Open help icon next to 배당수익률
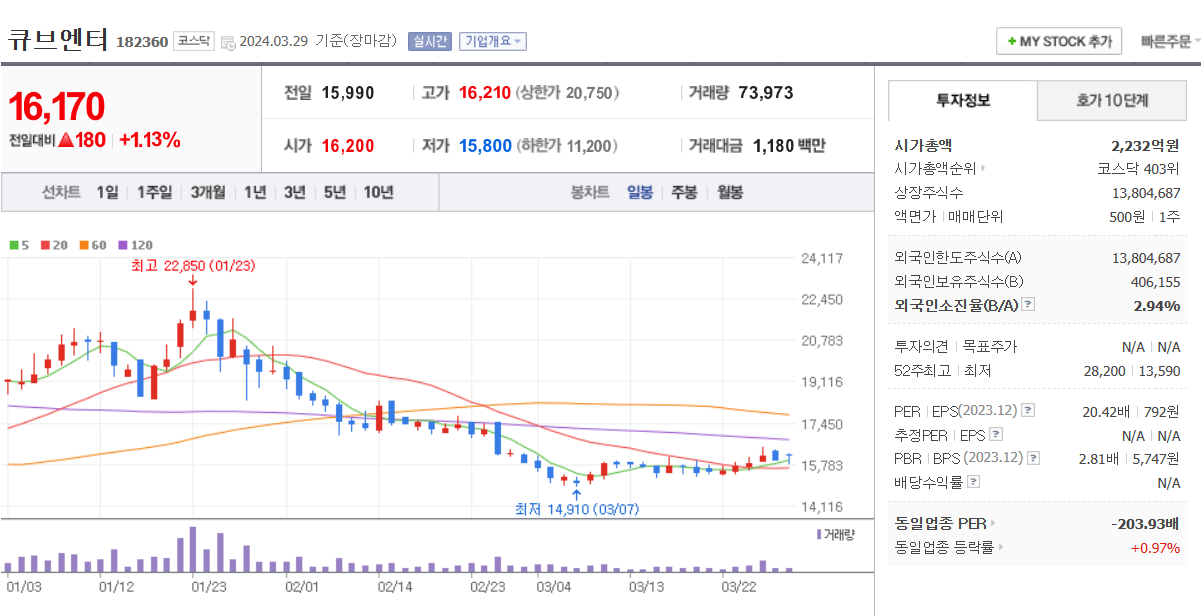The height and width of the screenshot is (616, 1202). (974, 482)
